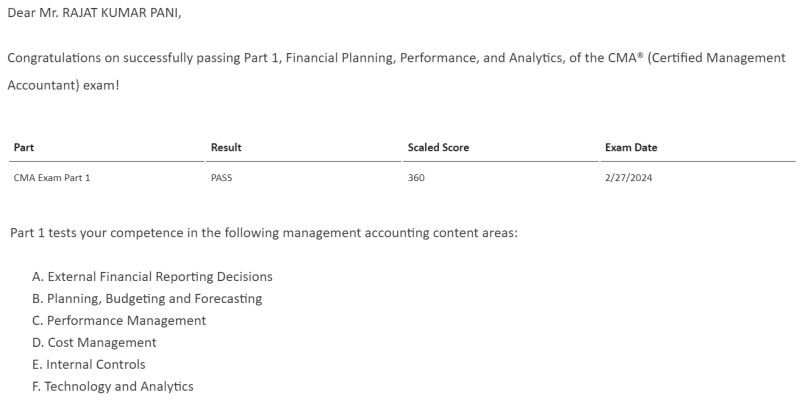Click the 'Accountant) exam!' line
This screenshot has height=403, width=800.
[63, 85]
